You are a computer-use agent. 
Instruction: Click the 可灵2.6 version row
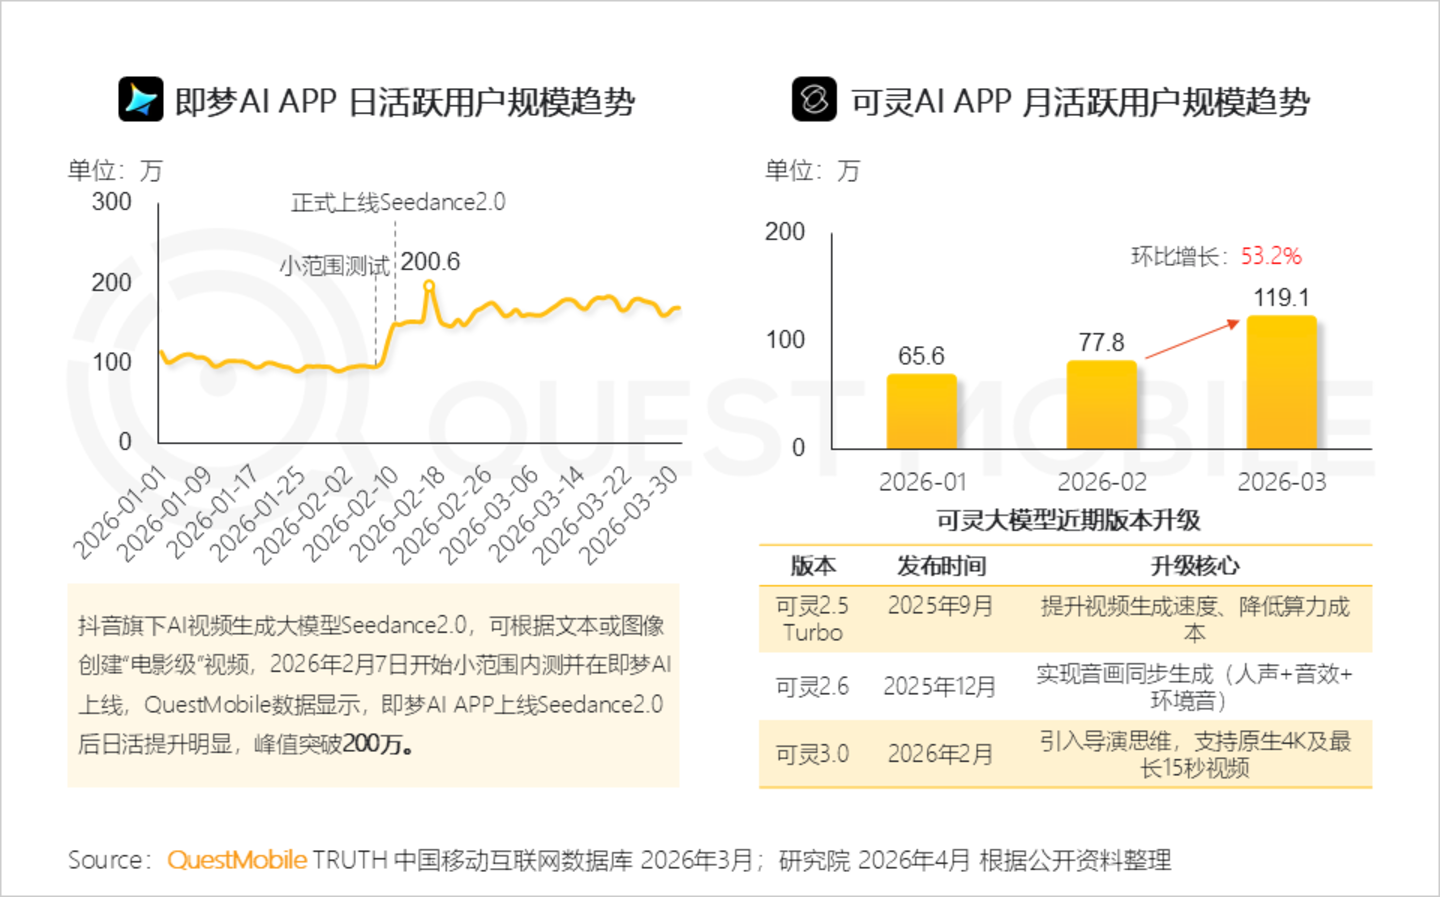[x=1065, y=686]
